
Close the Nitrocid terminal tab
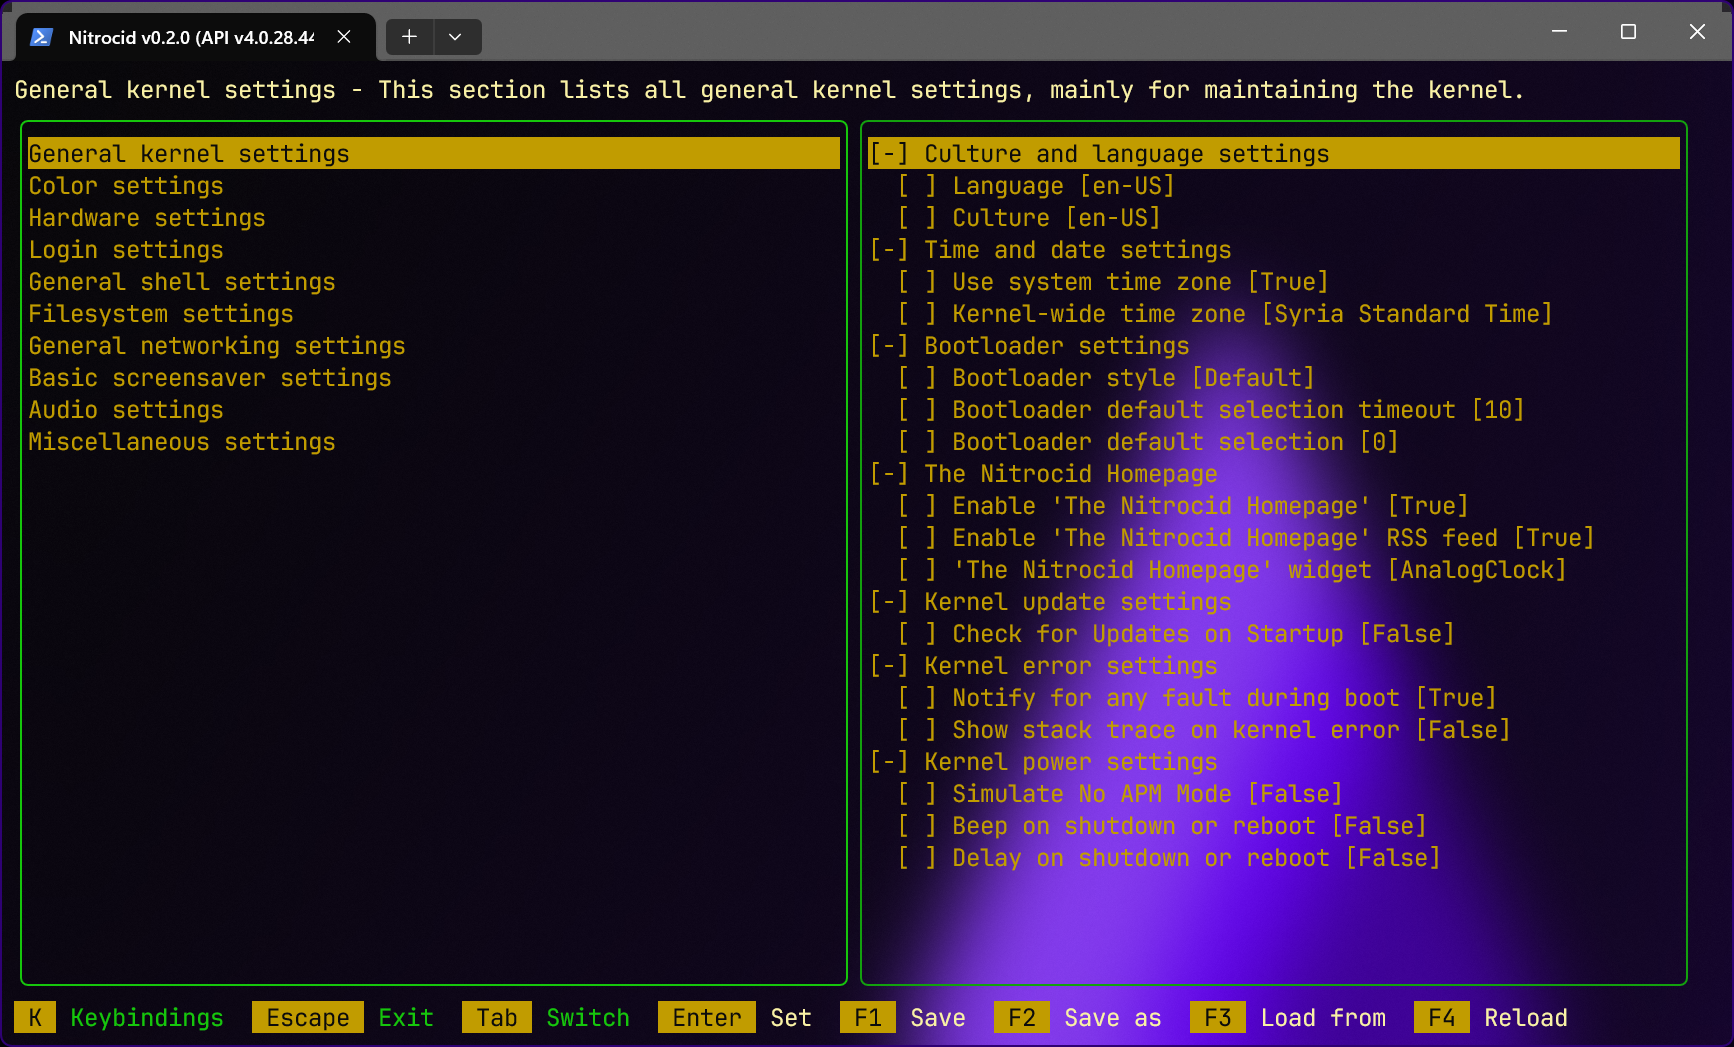coord(344,37)
